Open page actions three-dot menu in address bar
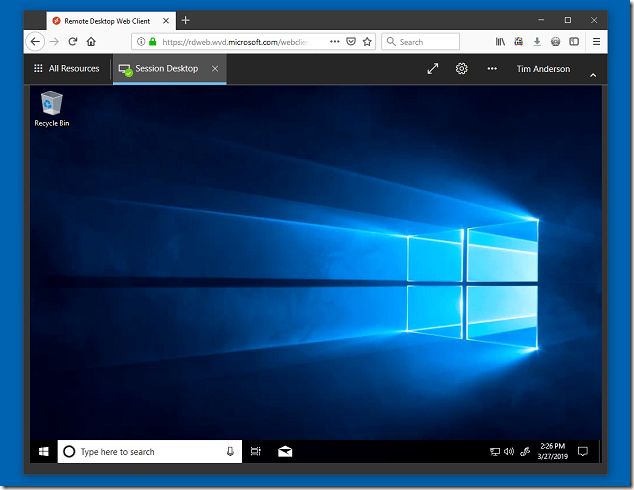 point(335,42)
